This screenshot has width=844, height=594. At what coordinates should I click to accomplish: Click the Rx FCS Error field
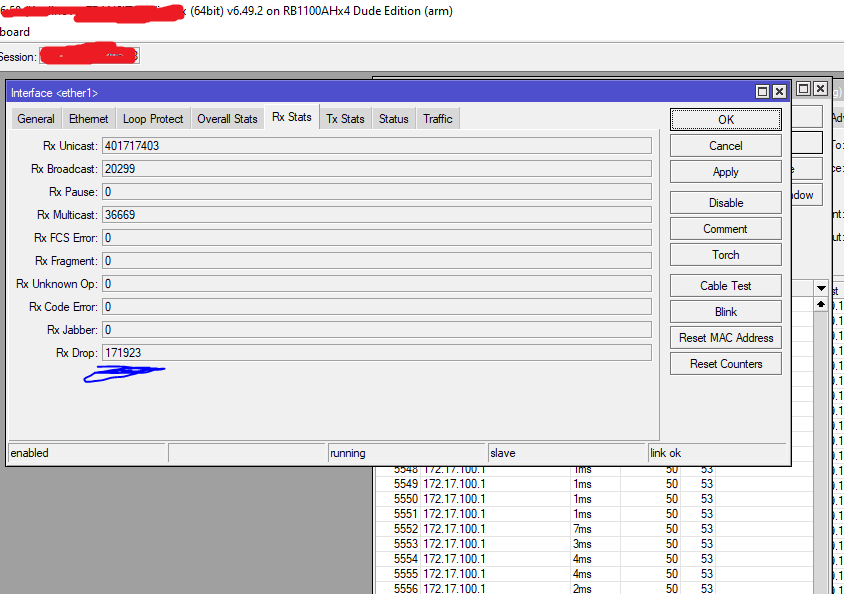(x=377, y=238)
